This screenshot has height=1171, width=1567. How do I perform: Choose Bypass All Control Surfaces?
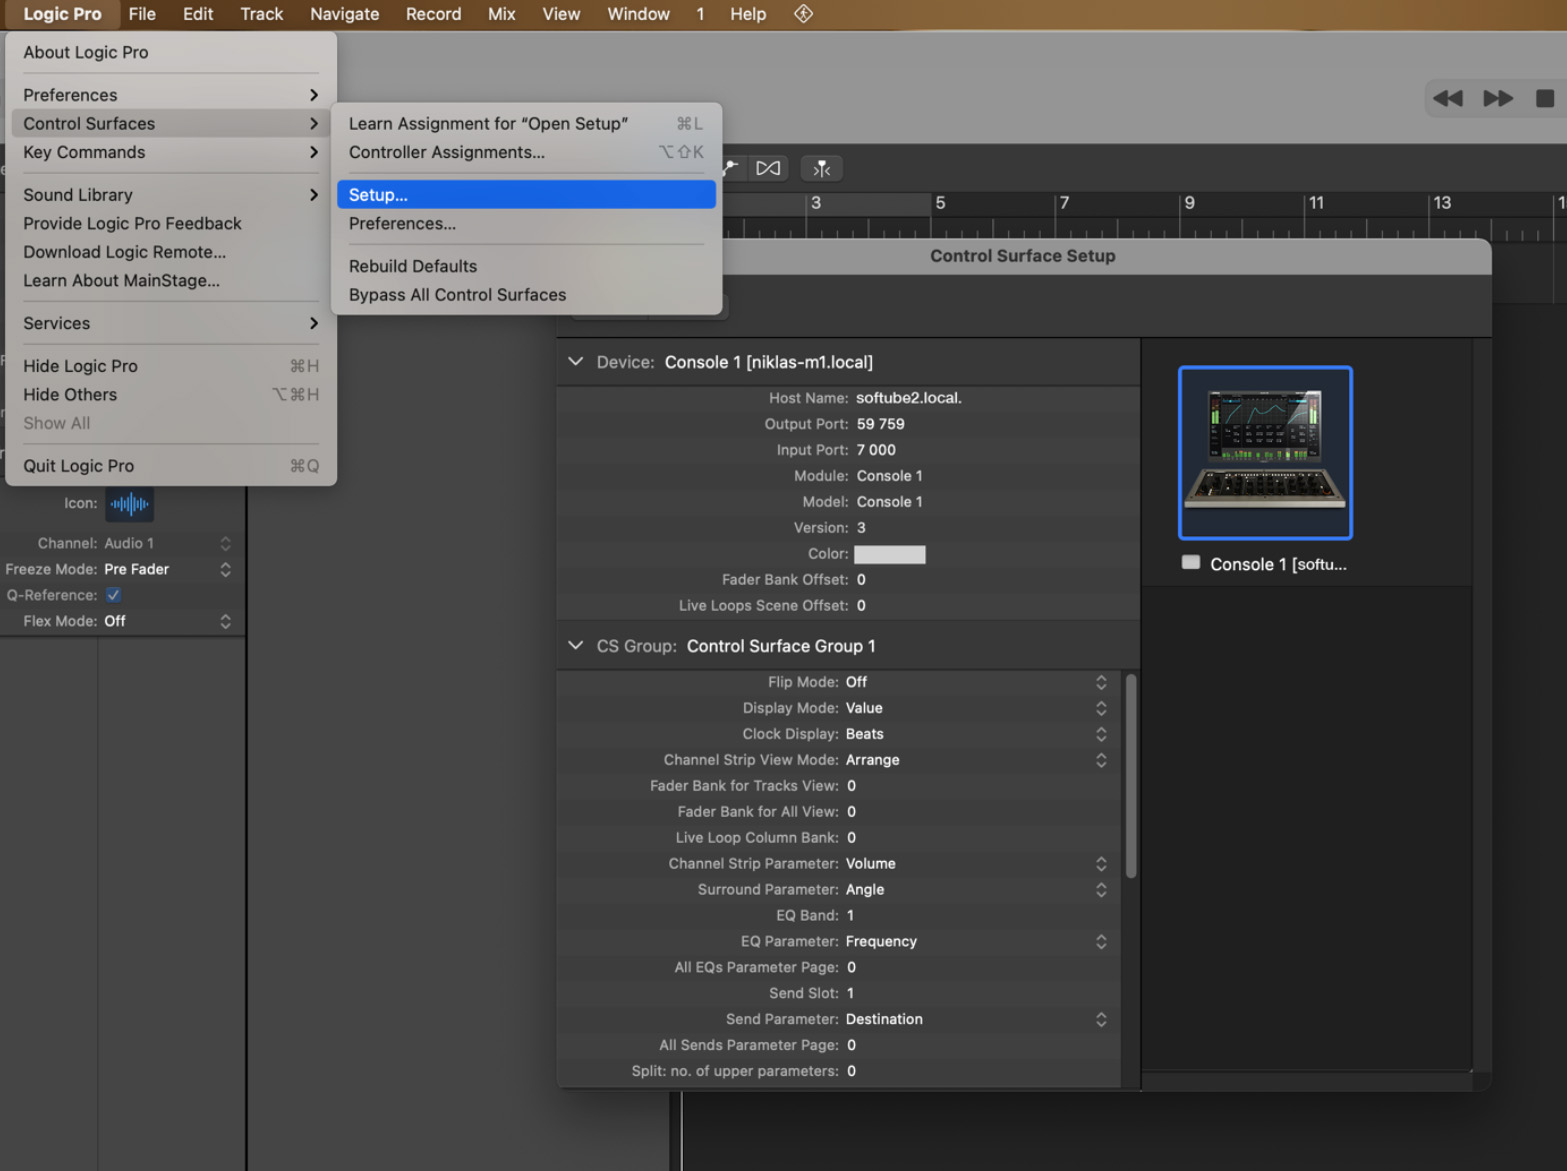pos(457,295)
